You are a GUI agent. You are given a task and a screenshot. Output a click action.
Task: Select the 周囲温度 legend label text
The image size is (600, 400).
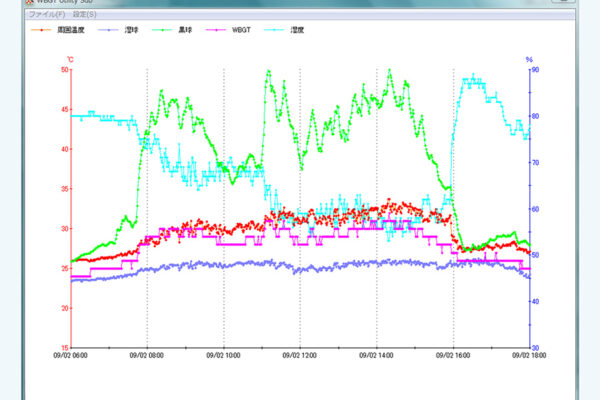(x=69, y=29)
